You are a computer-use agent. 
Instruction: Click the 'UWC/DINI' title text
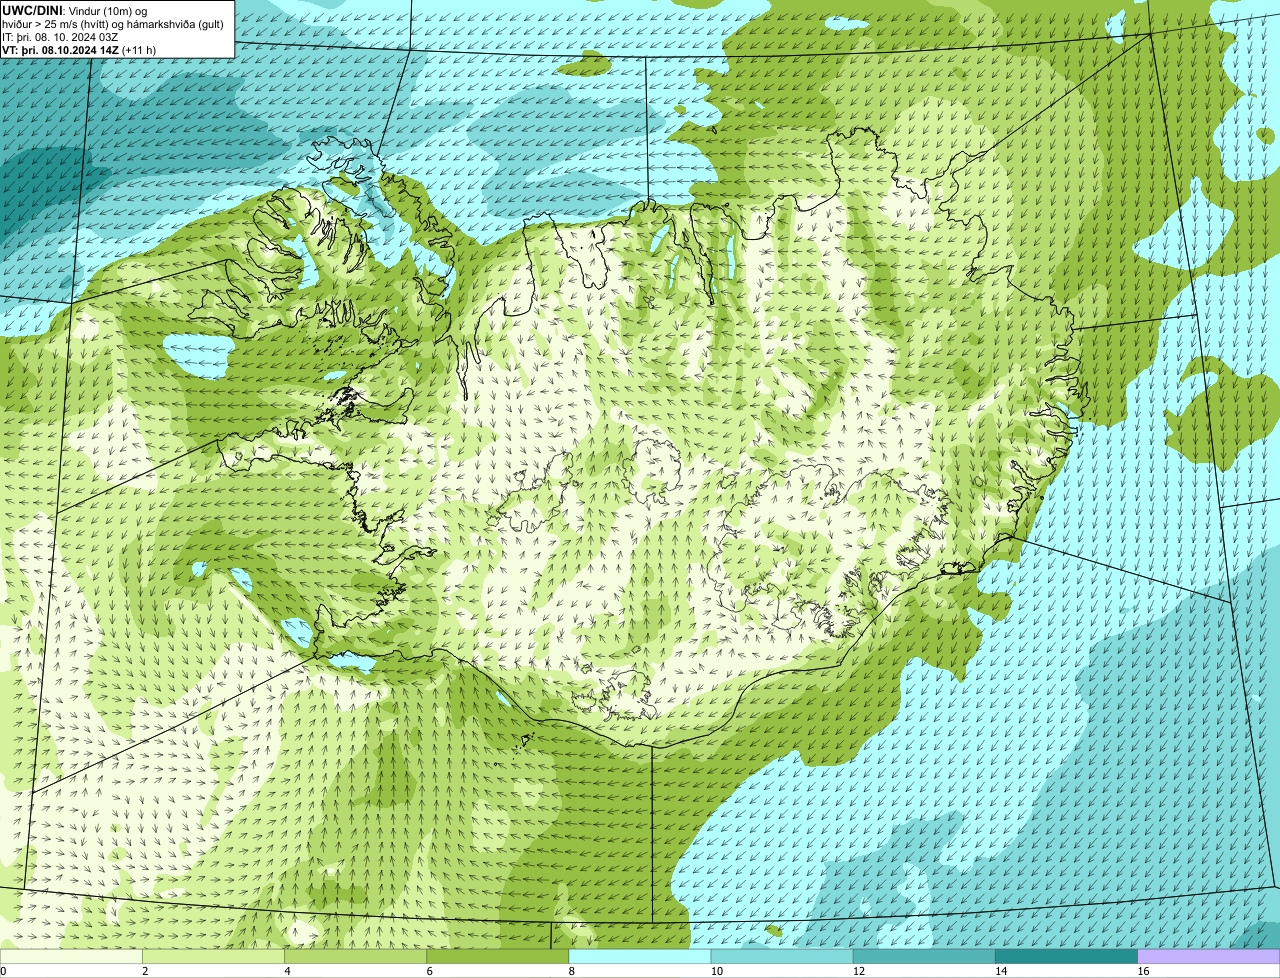(x=33, y=10)
